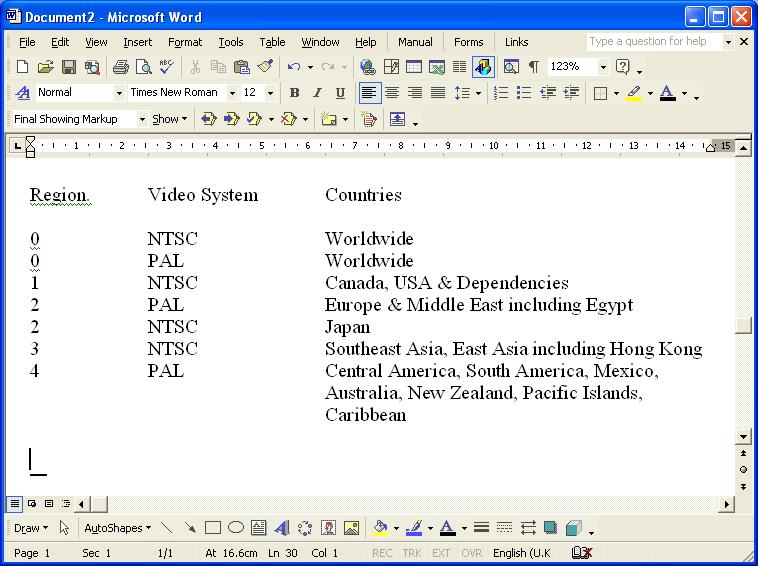
Task: Open the AutoShapes menu
Action: [x=117, y=528]
